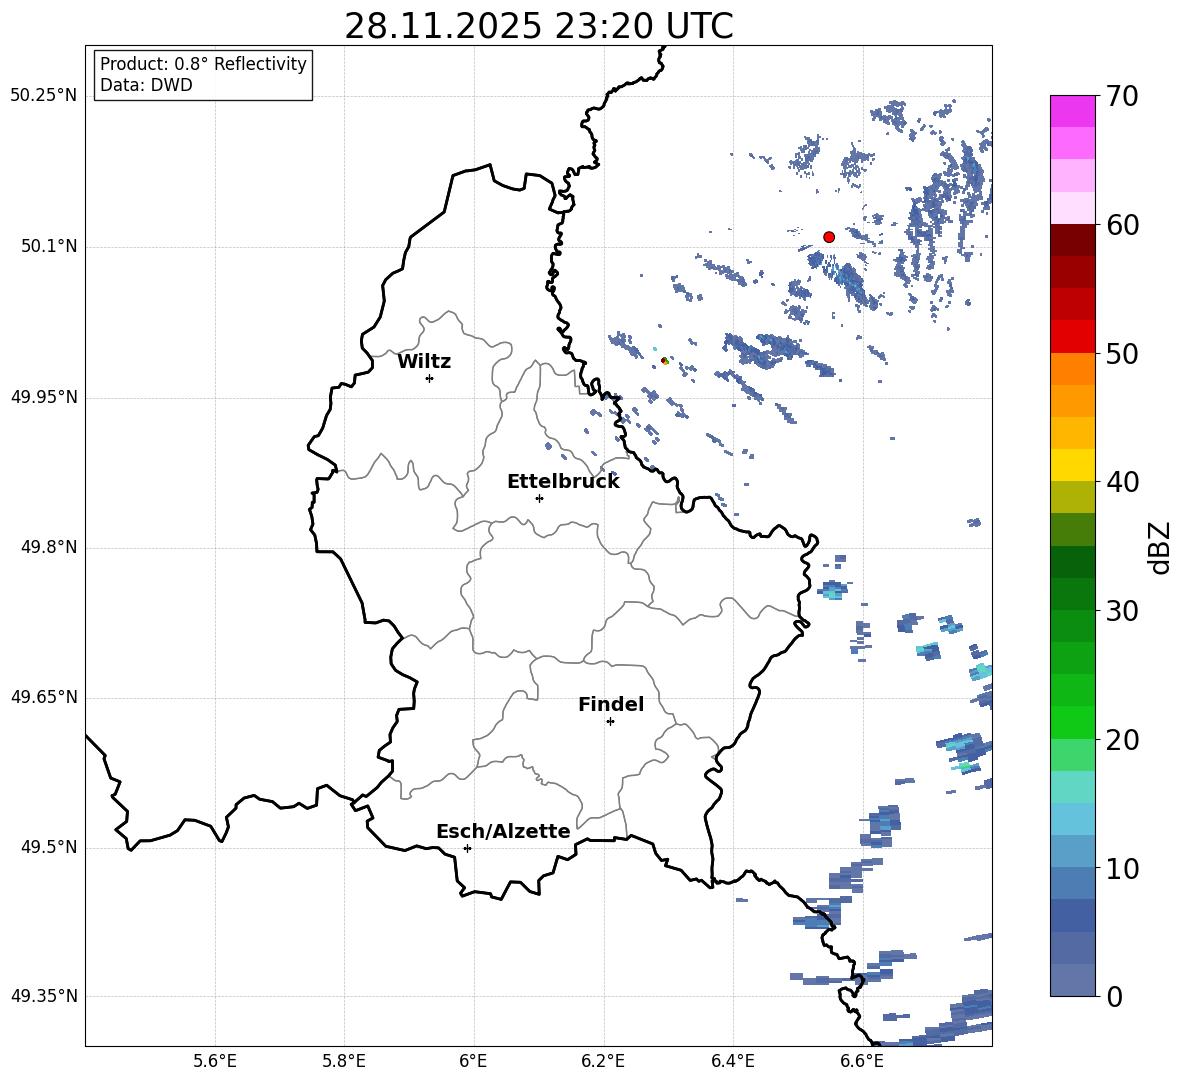Viewport: 1184px width, 1081px height.
Task: Click the small multicolored radar pixel near 6.3°E
Action: point(664,361)
